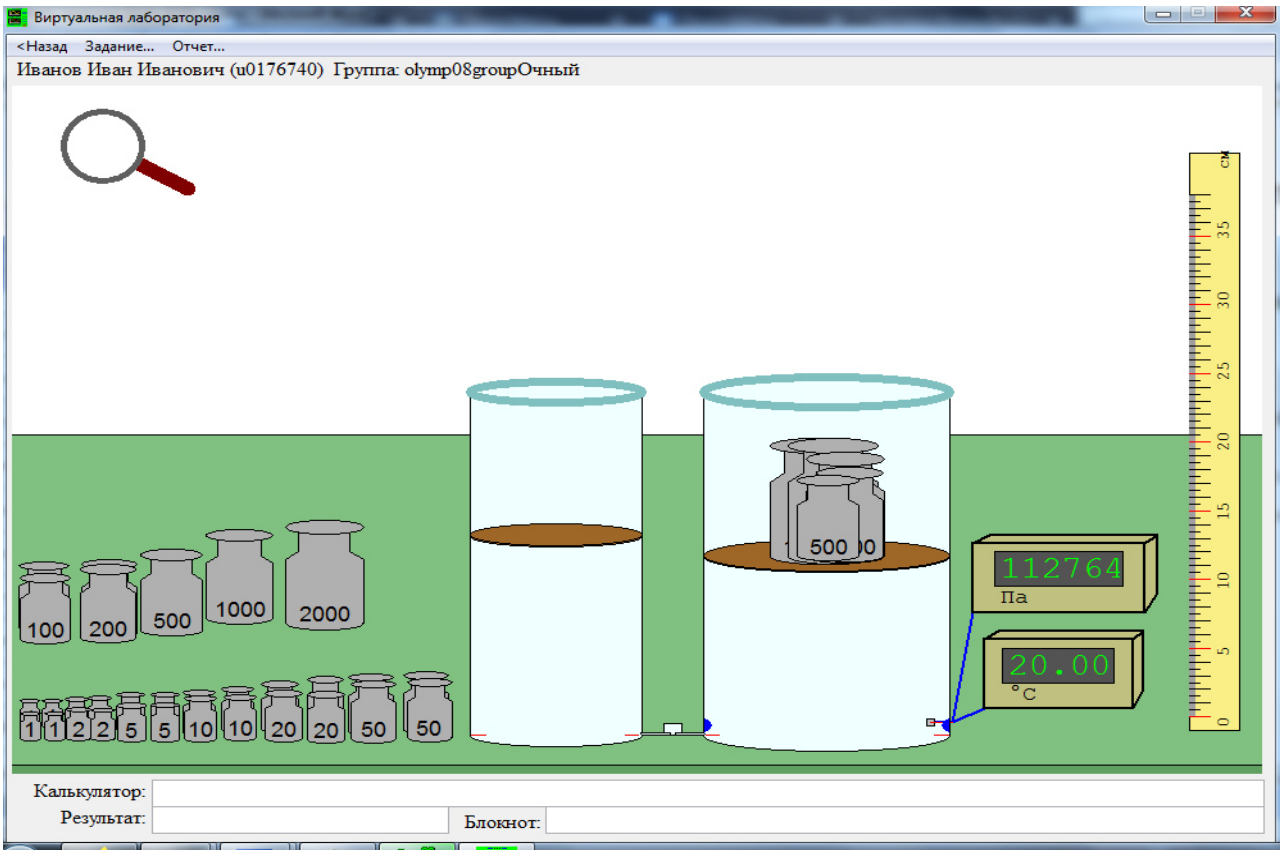This screenshot has height=854, width=1287.
Task: Select the 100 g weight
Action: (45, 603)
